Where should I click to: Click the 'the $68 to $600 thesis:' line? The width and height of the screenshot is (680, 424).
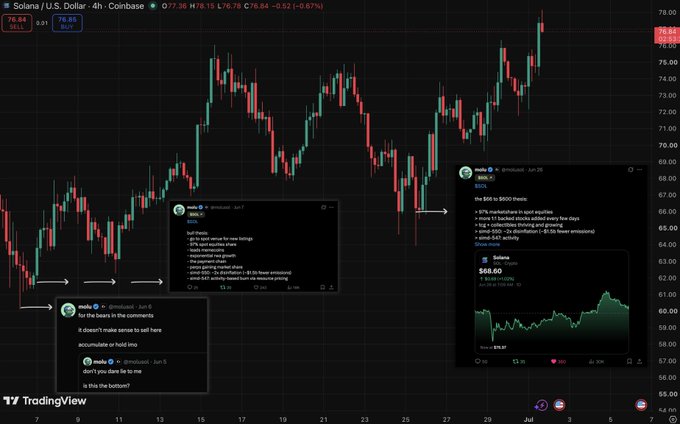tap(501, 199)
